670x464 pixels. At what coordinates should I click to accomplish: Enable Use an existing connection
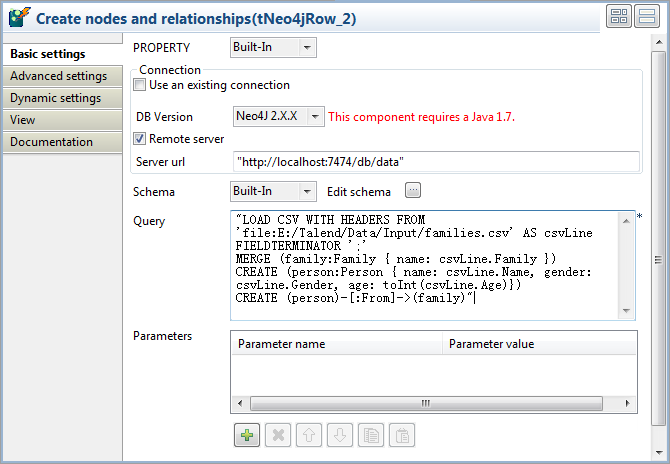(x=139, y=85)
